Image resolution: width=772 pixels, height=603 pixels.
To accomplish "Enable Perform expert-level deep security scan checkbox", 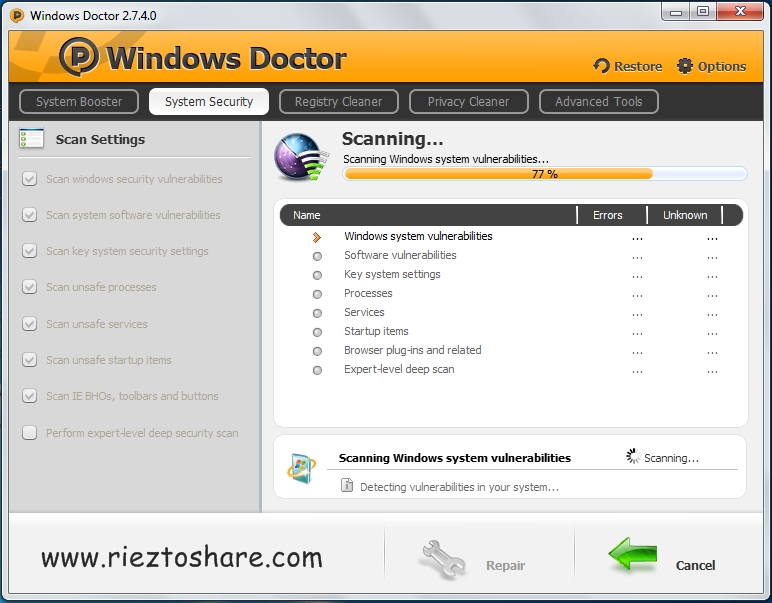I will pos(30,433).
